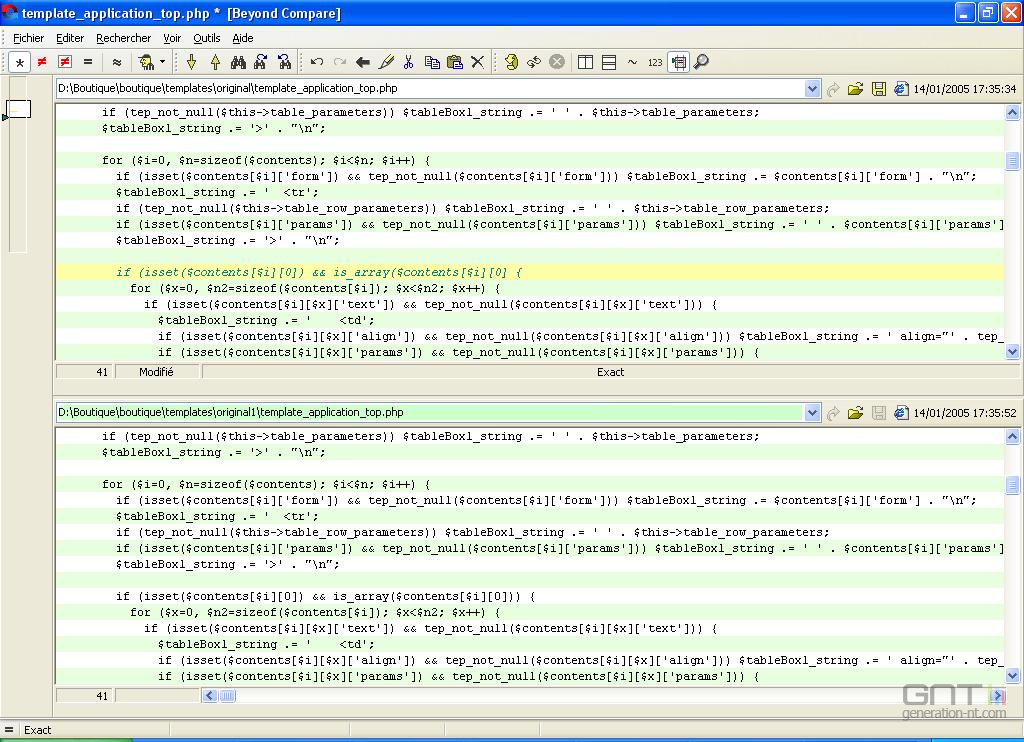This screenshot has height=742, width=1024.
Task: Click the previous difference up arrow
Action: (214, 62)
